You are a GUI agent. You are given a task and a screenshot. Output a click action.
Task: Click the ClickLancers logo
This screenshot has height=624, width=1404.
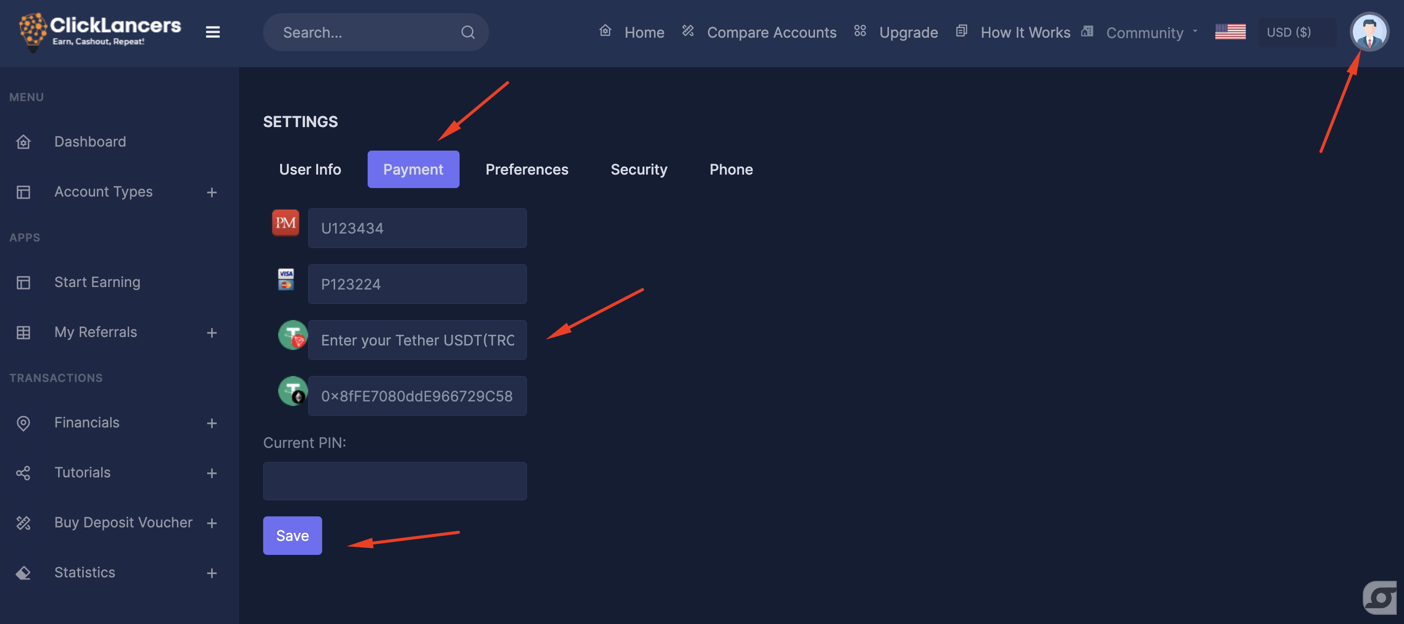[x=100, y=31]
